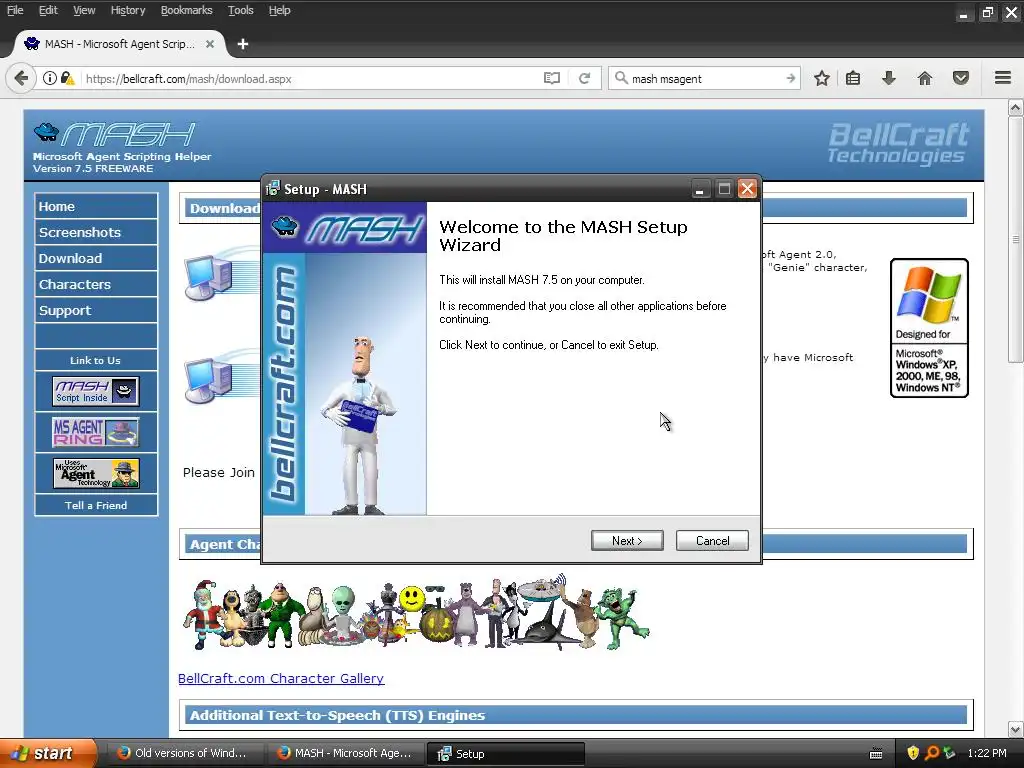
Task: Click the Designed for Windows XP badge
Action: click(x=929, y=328)
